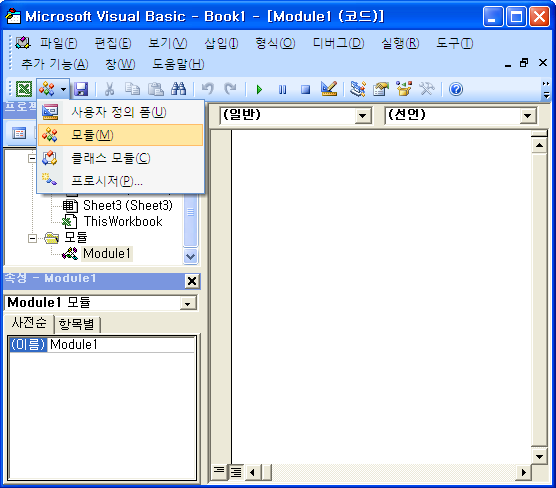Click the blue Help question mark icon

[x=456, y=89]
